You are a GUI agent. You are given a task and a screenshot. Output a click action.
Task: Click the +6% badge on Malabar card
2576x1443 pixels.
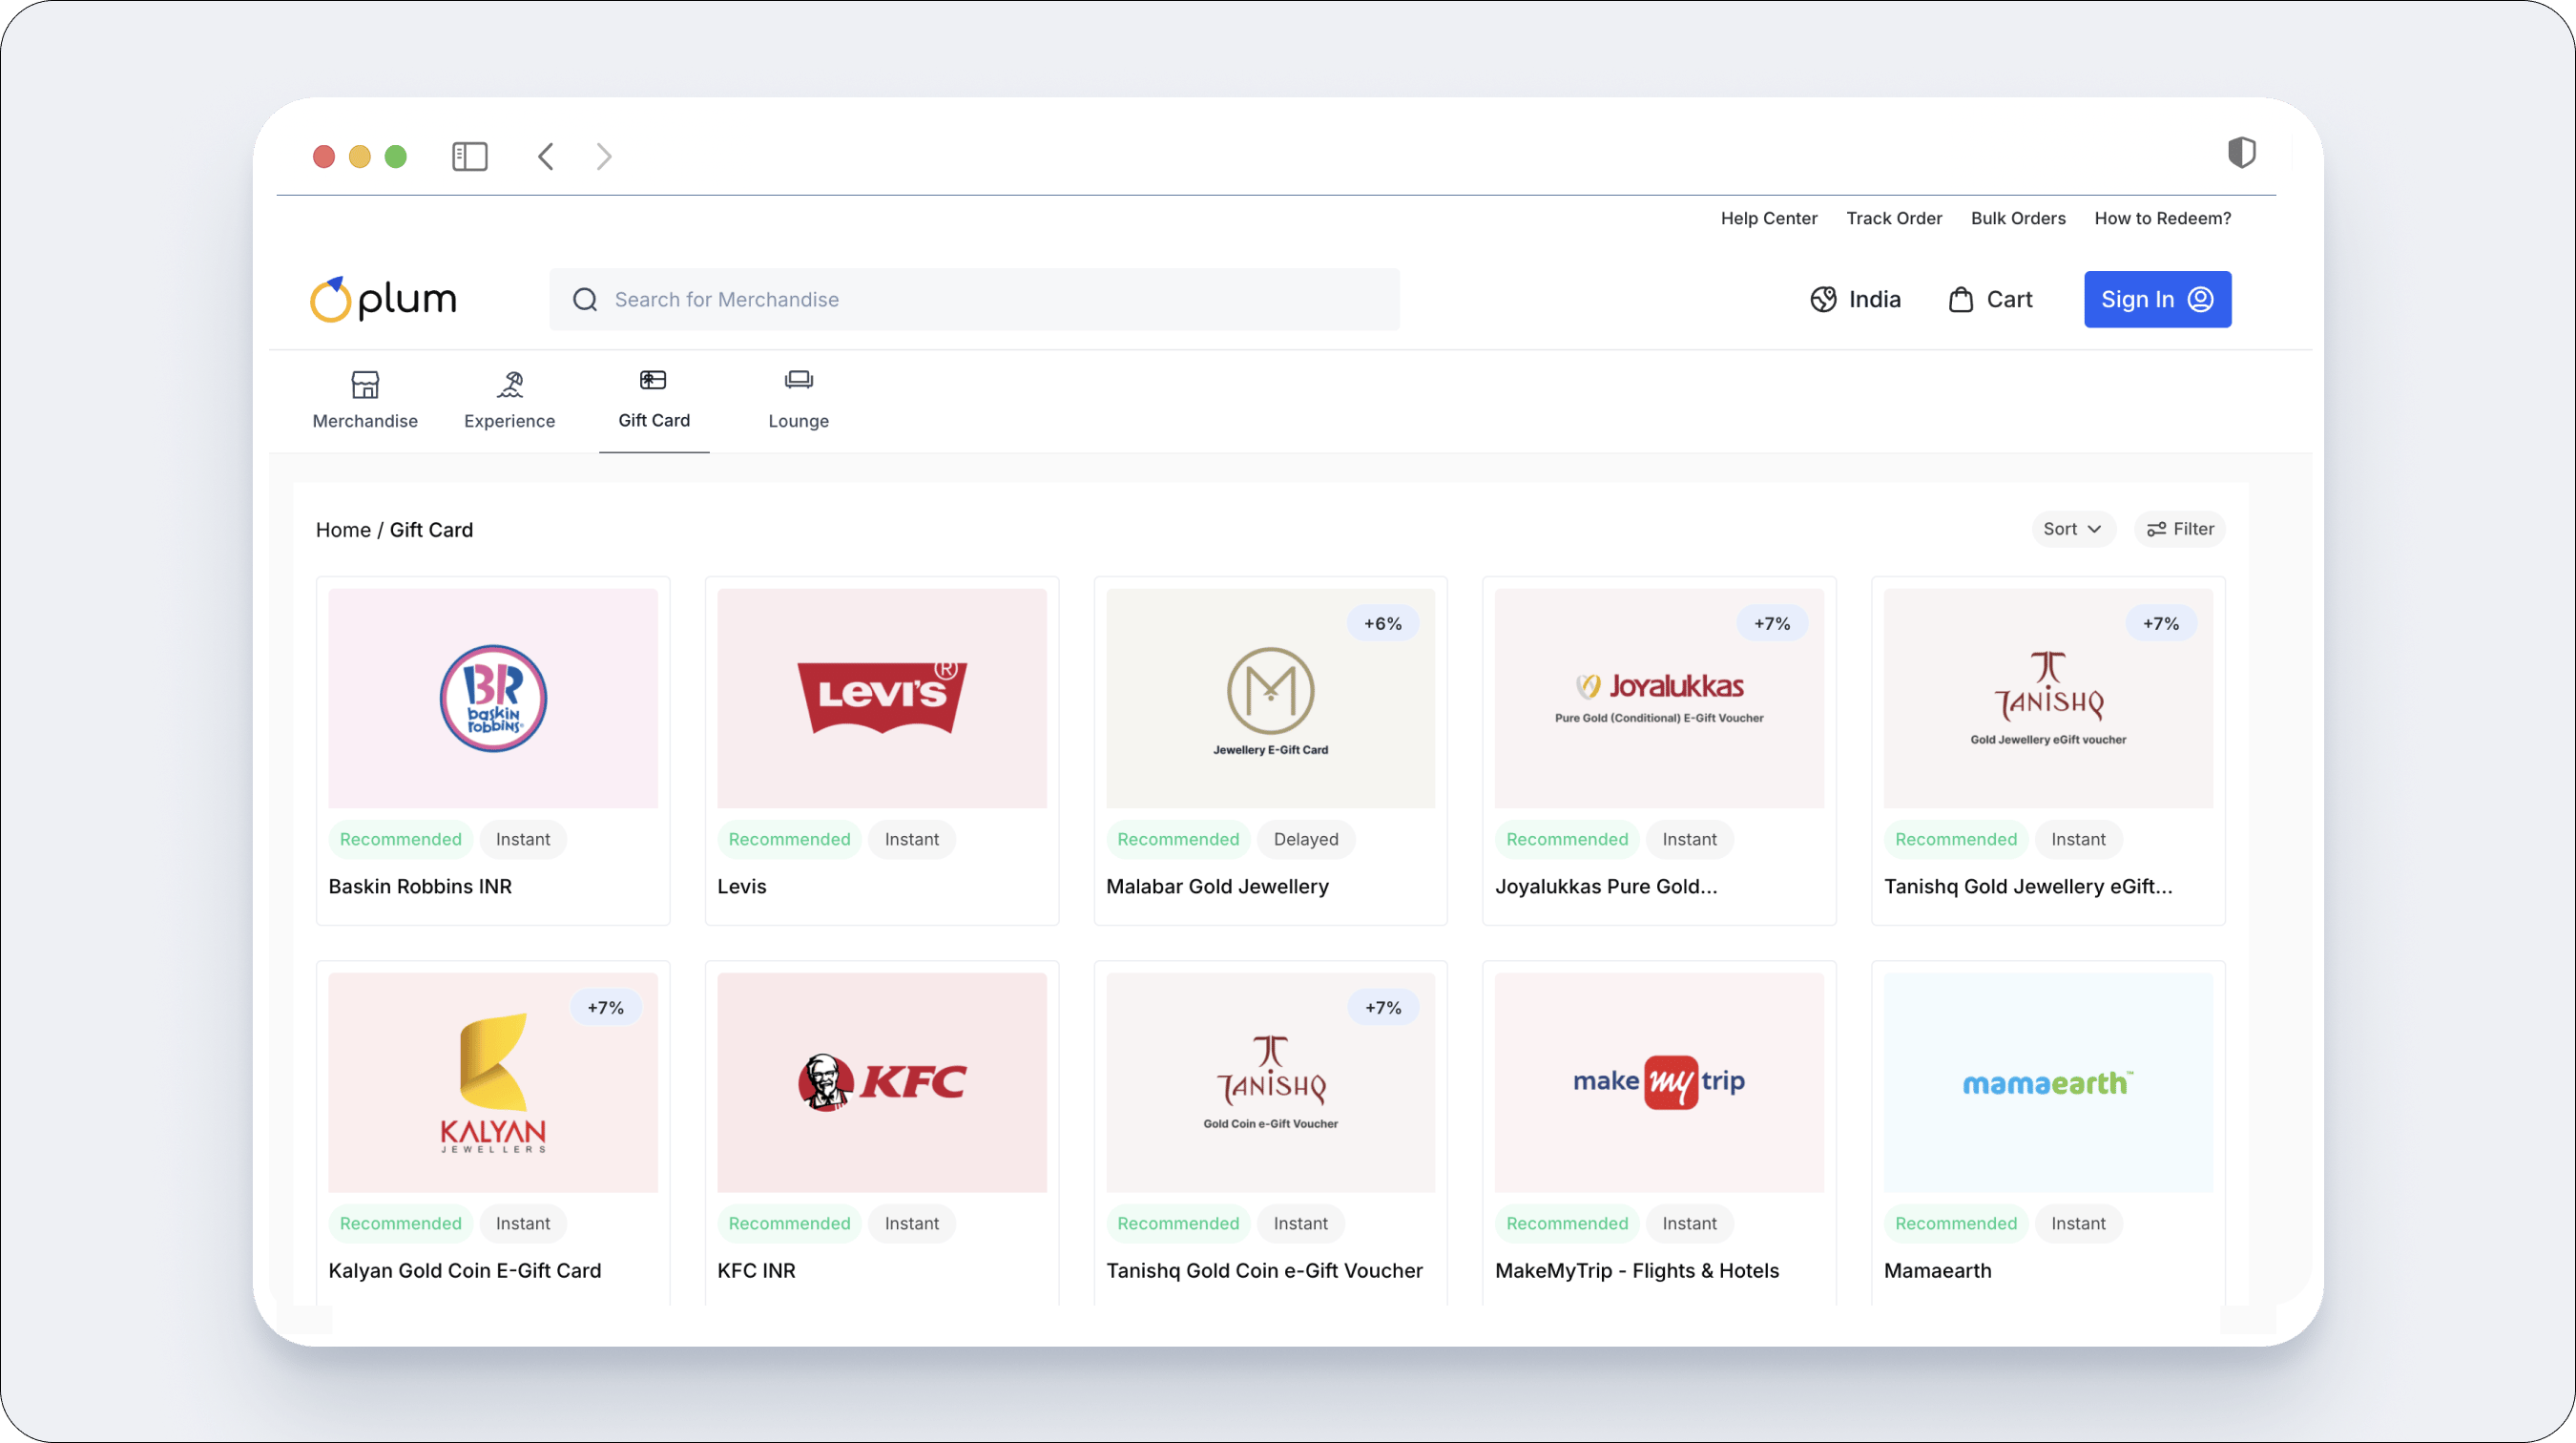point(1383,623)
